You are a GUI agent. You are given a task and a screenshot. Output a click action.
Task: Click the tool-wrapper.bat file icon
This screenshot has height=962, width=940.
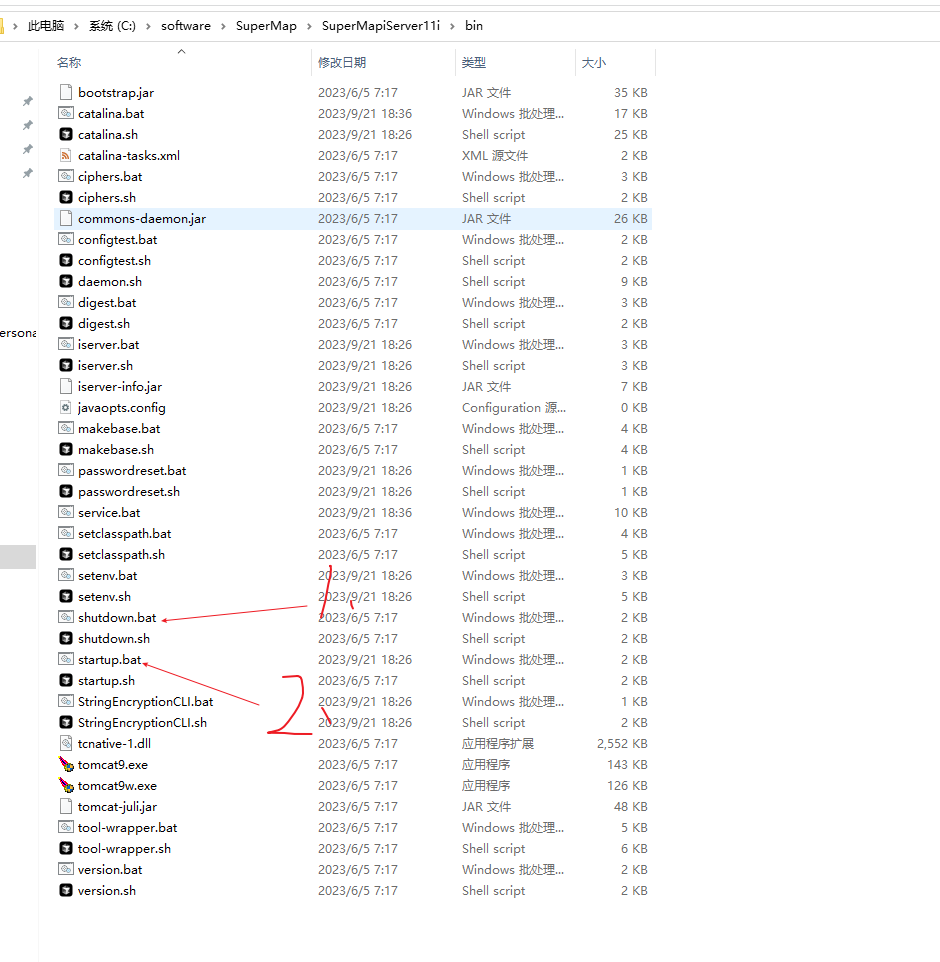tap(66, 828)
